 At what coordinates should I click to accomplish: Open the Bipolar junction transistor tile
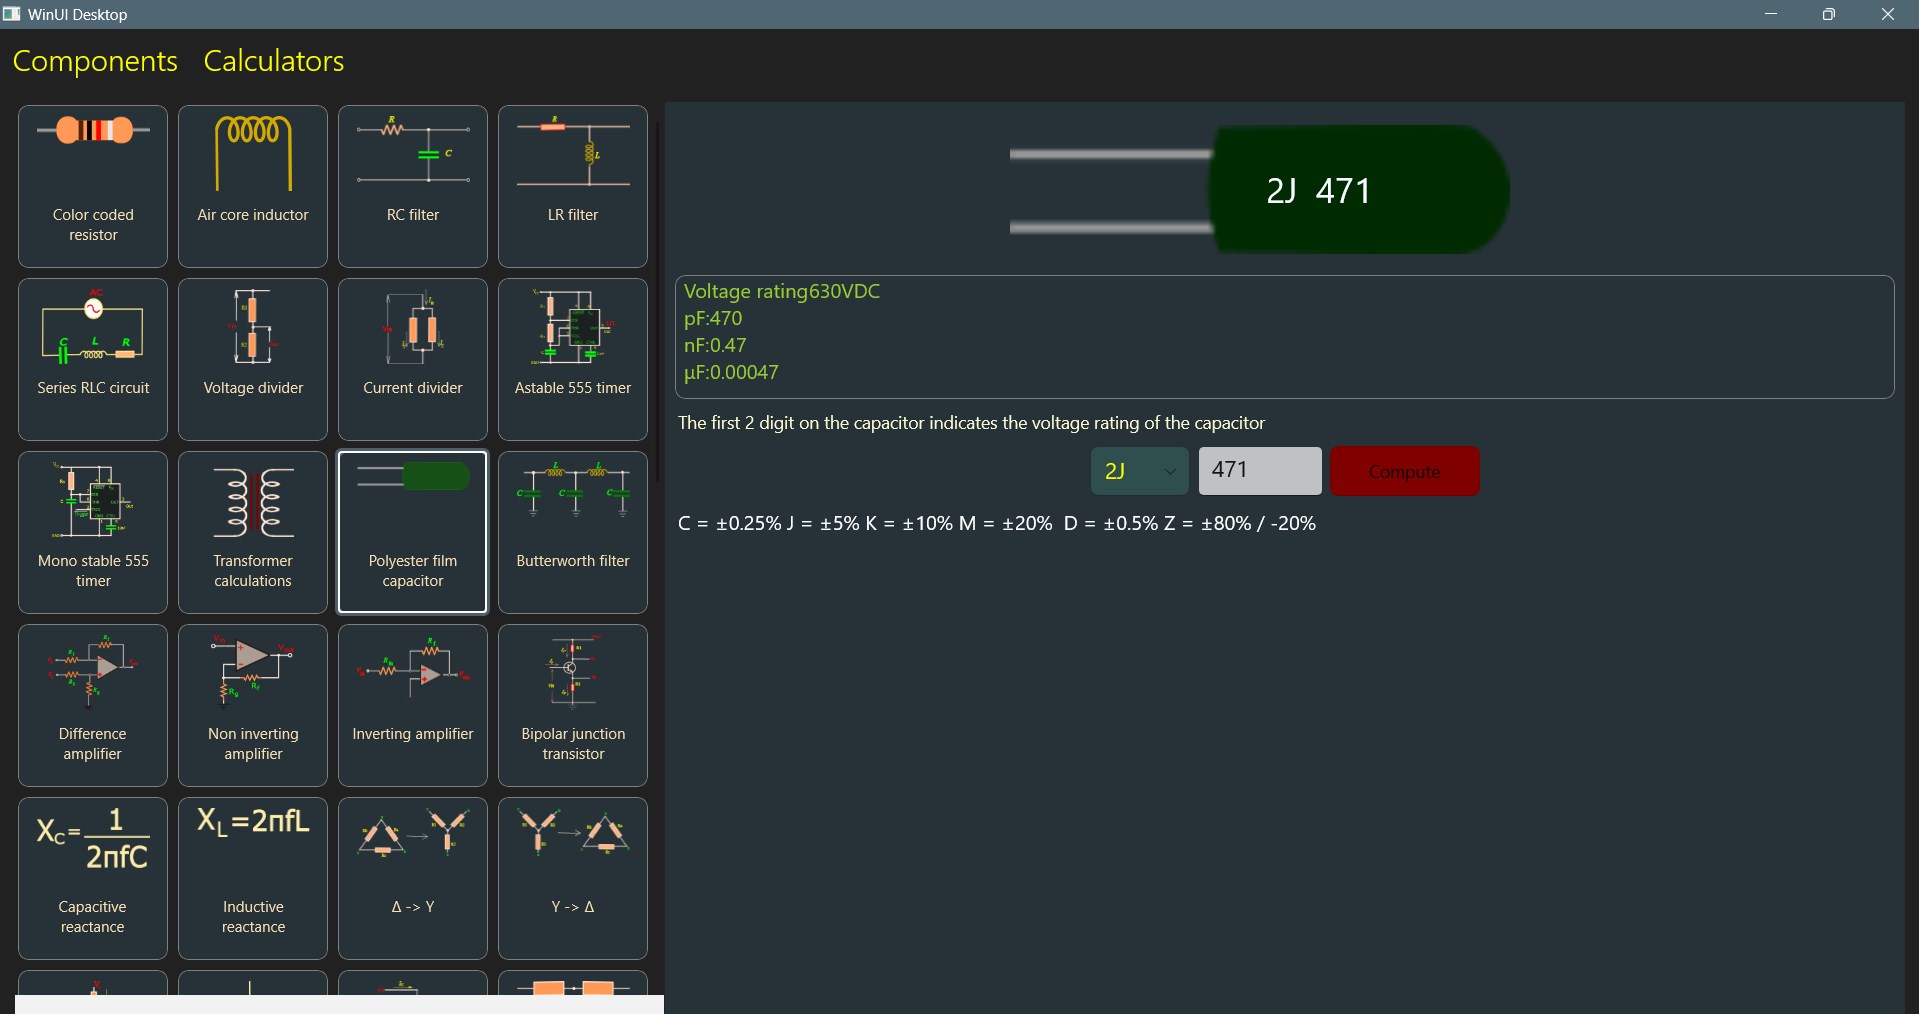point(573,705)
